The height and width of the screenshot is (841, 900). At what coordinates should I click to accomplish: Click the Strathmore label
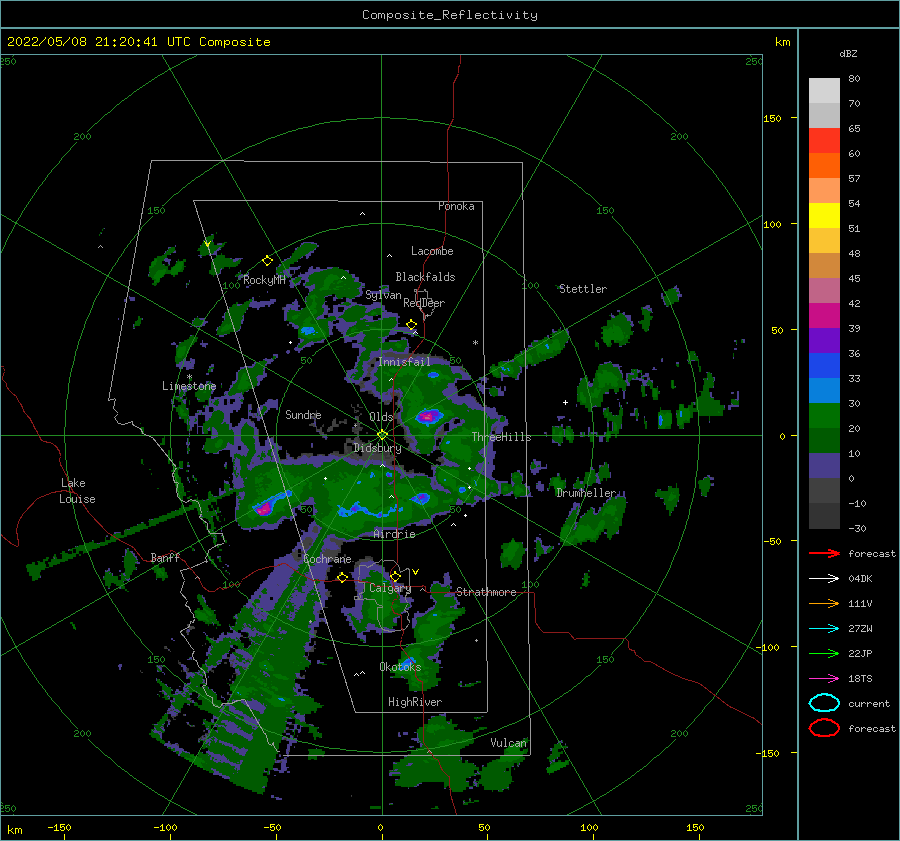486,592
